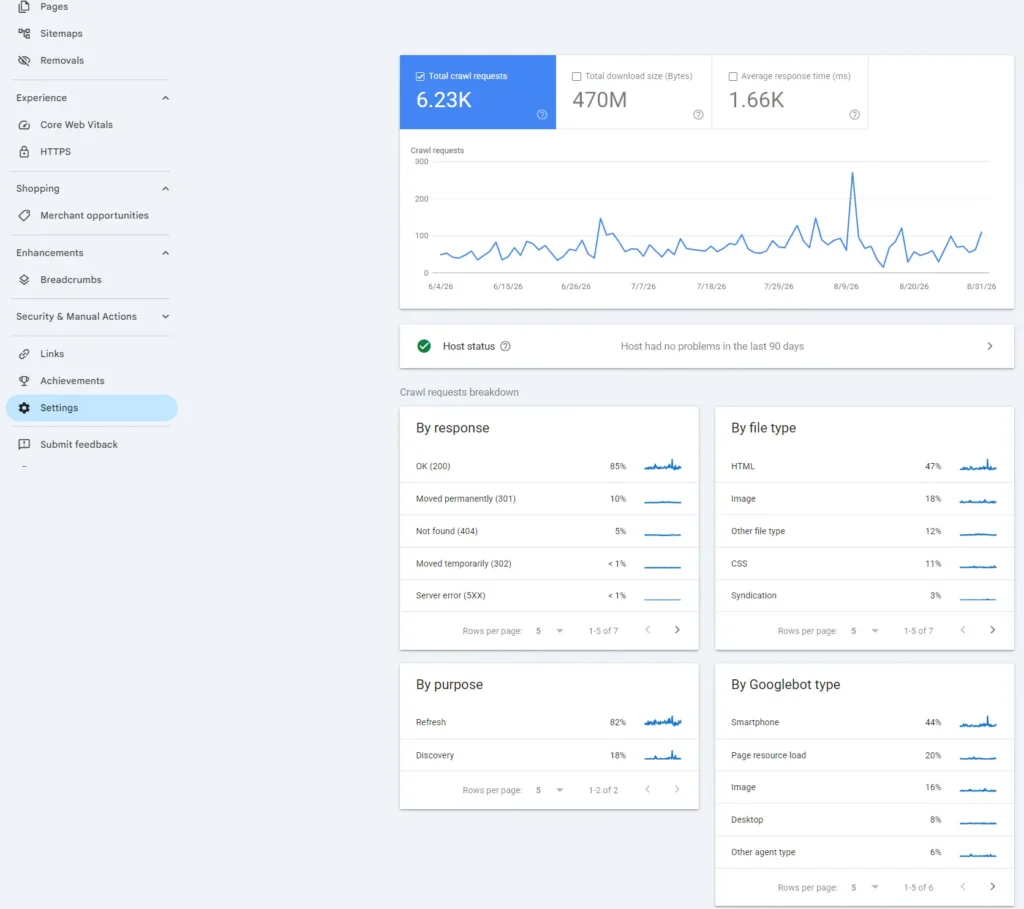This screenshot has height=909, width=1024.
Task: Select Achievements in the sidebar
Action: (x=91, y=381)
